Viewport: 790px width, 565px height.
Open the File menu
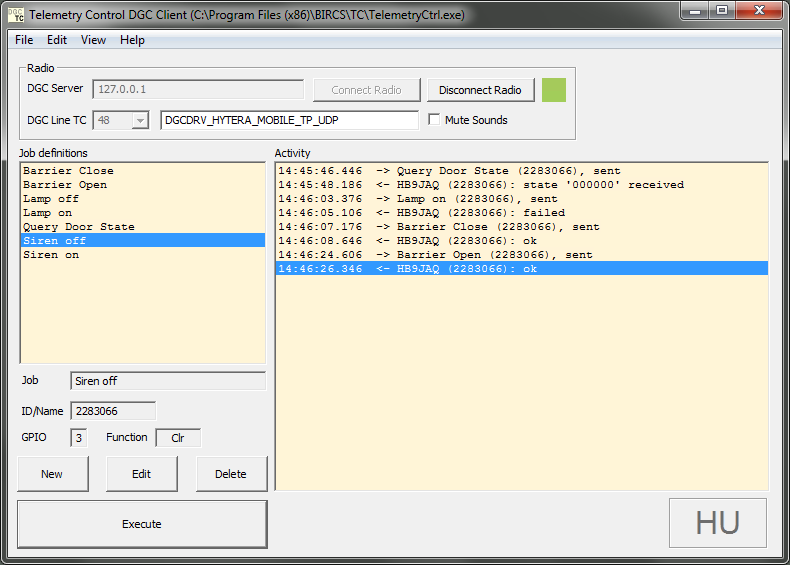point(24,40)
